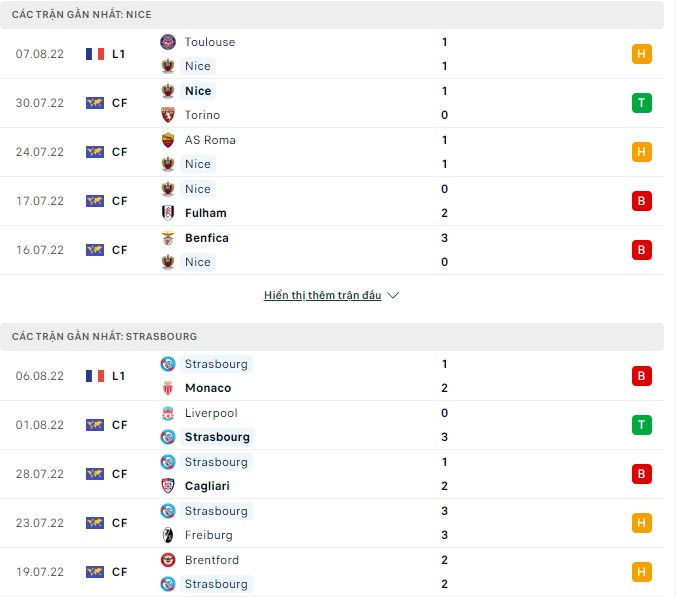676x597 pixels.
Task: Click the Cagliari club crest icon
Action: point(167,486)
